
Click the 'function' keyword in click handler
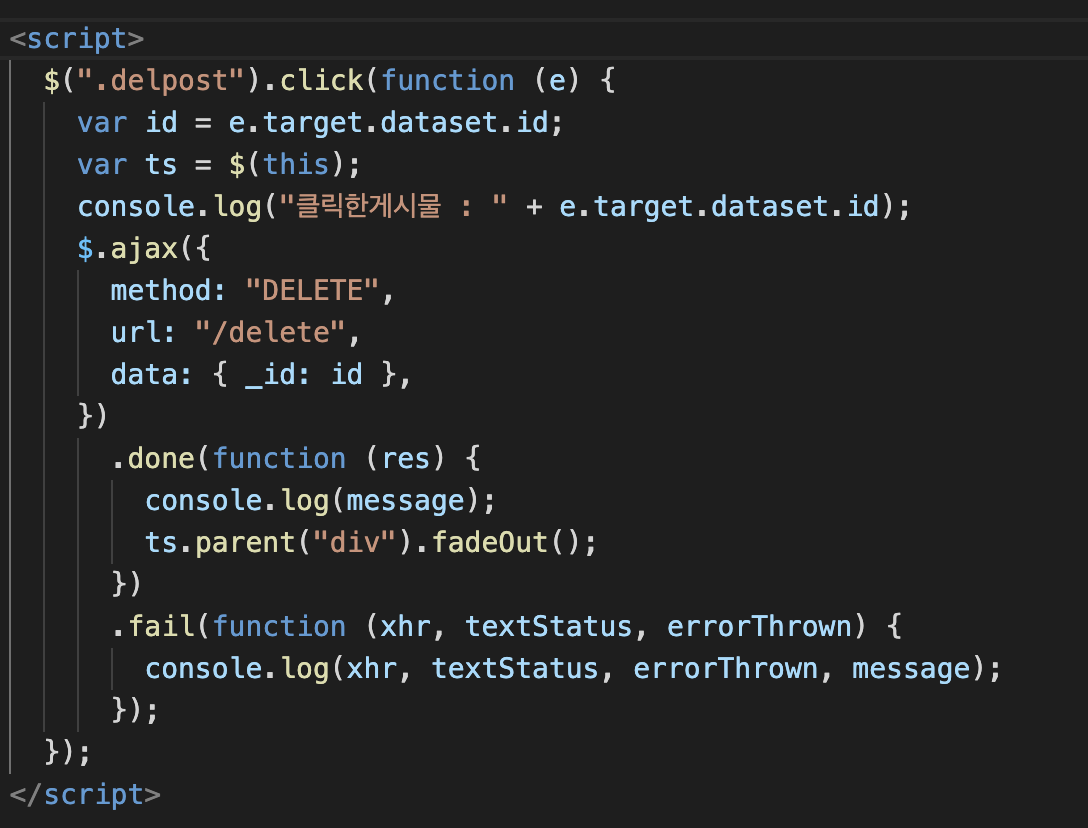(448, 81)
